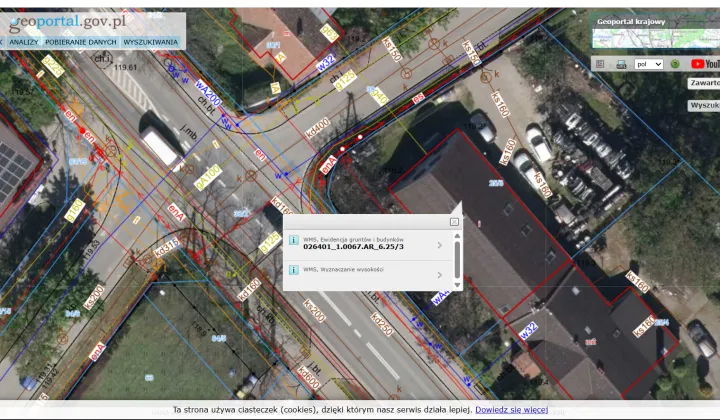
Task: Click the geoportal.gov.pl logo
Action: coord(67,22)
